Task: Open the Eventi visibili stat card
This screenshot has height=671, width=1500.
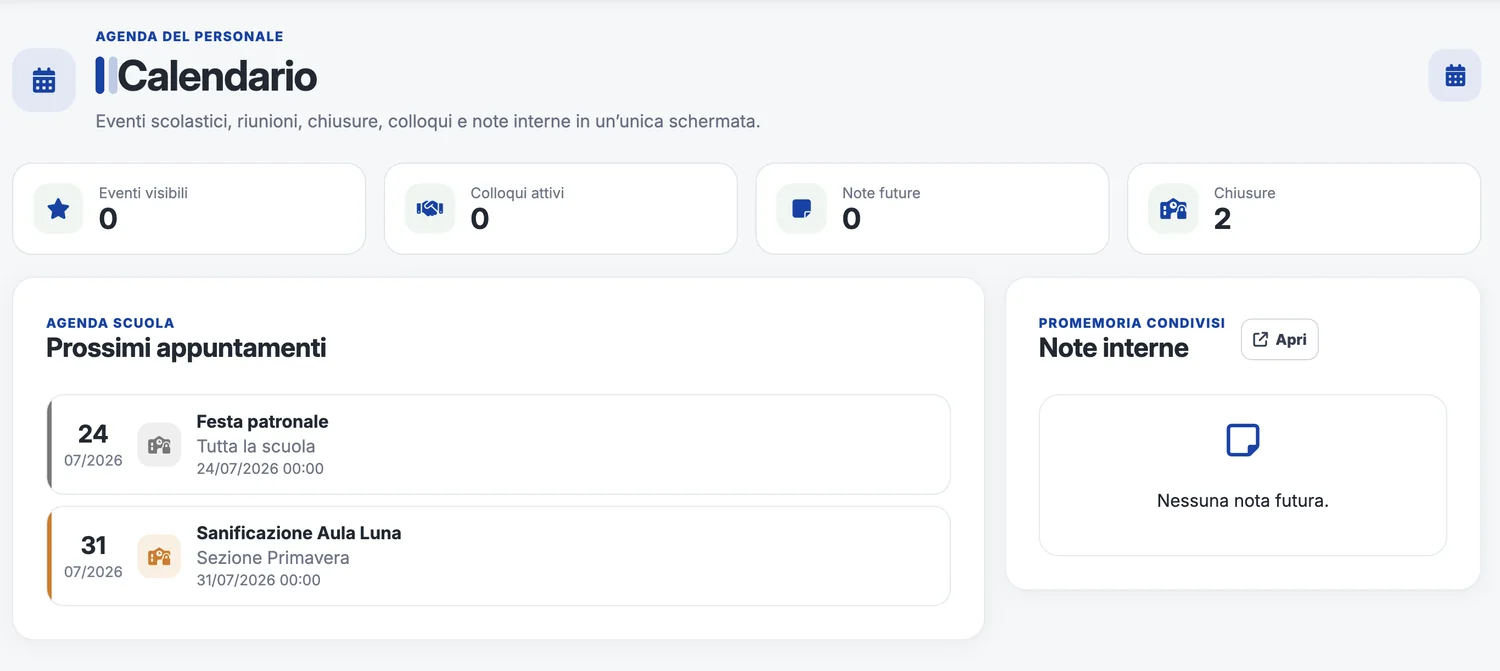Action: coord(189,209)
